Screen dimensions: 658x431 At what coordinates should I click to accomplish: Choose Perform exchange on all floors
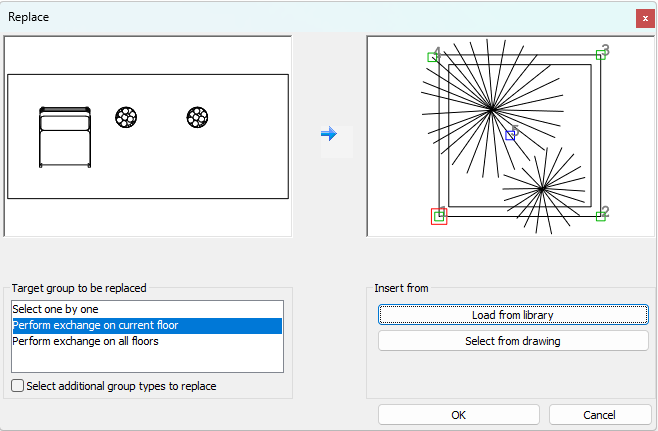coord(85,341)
